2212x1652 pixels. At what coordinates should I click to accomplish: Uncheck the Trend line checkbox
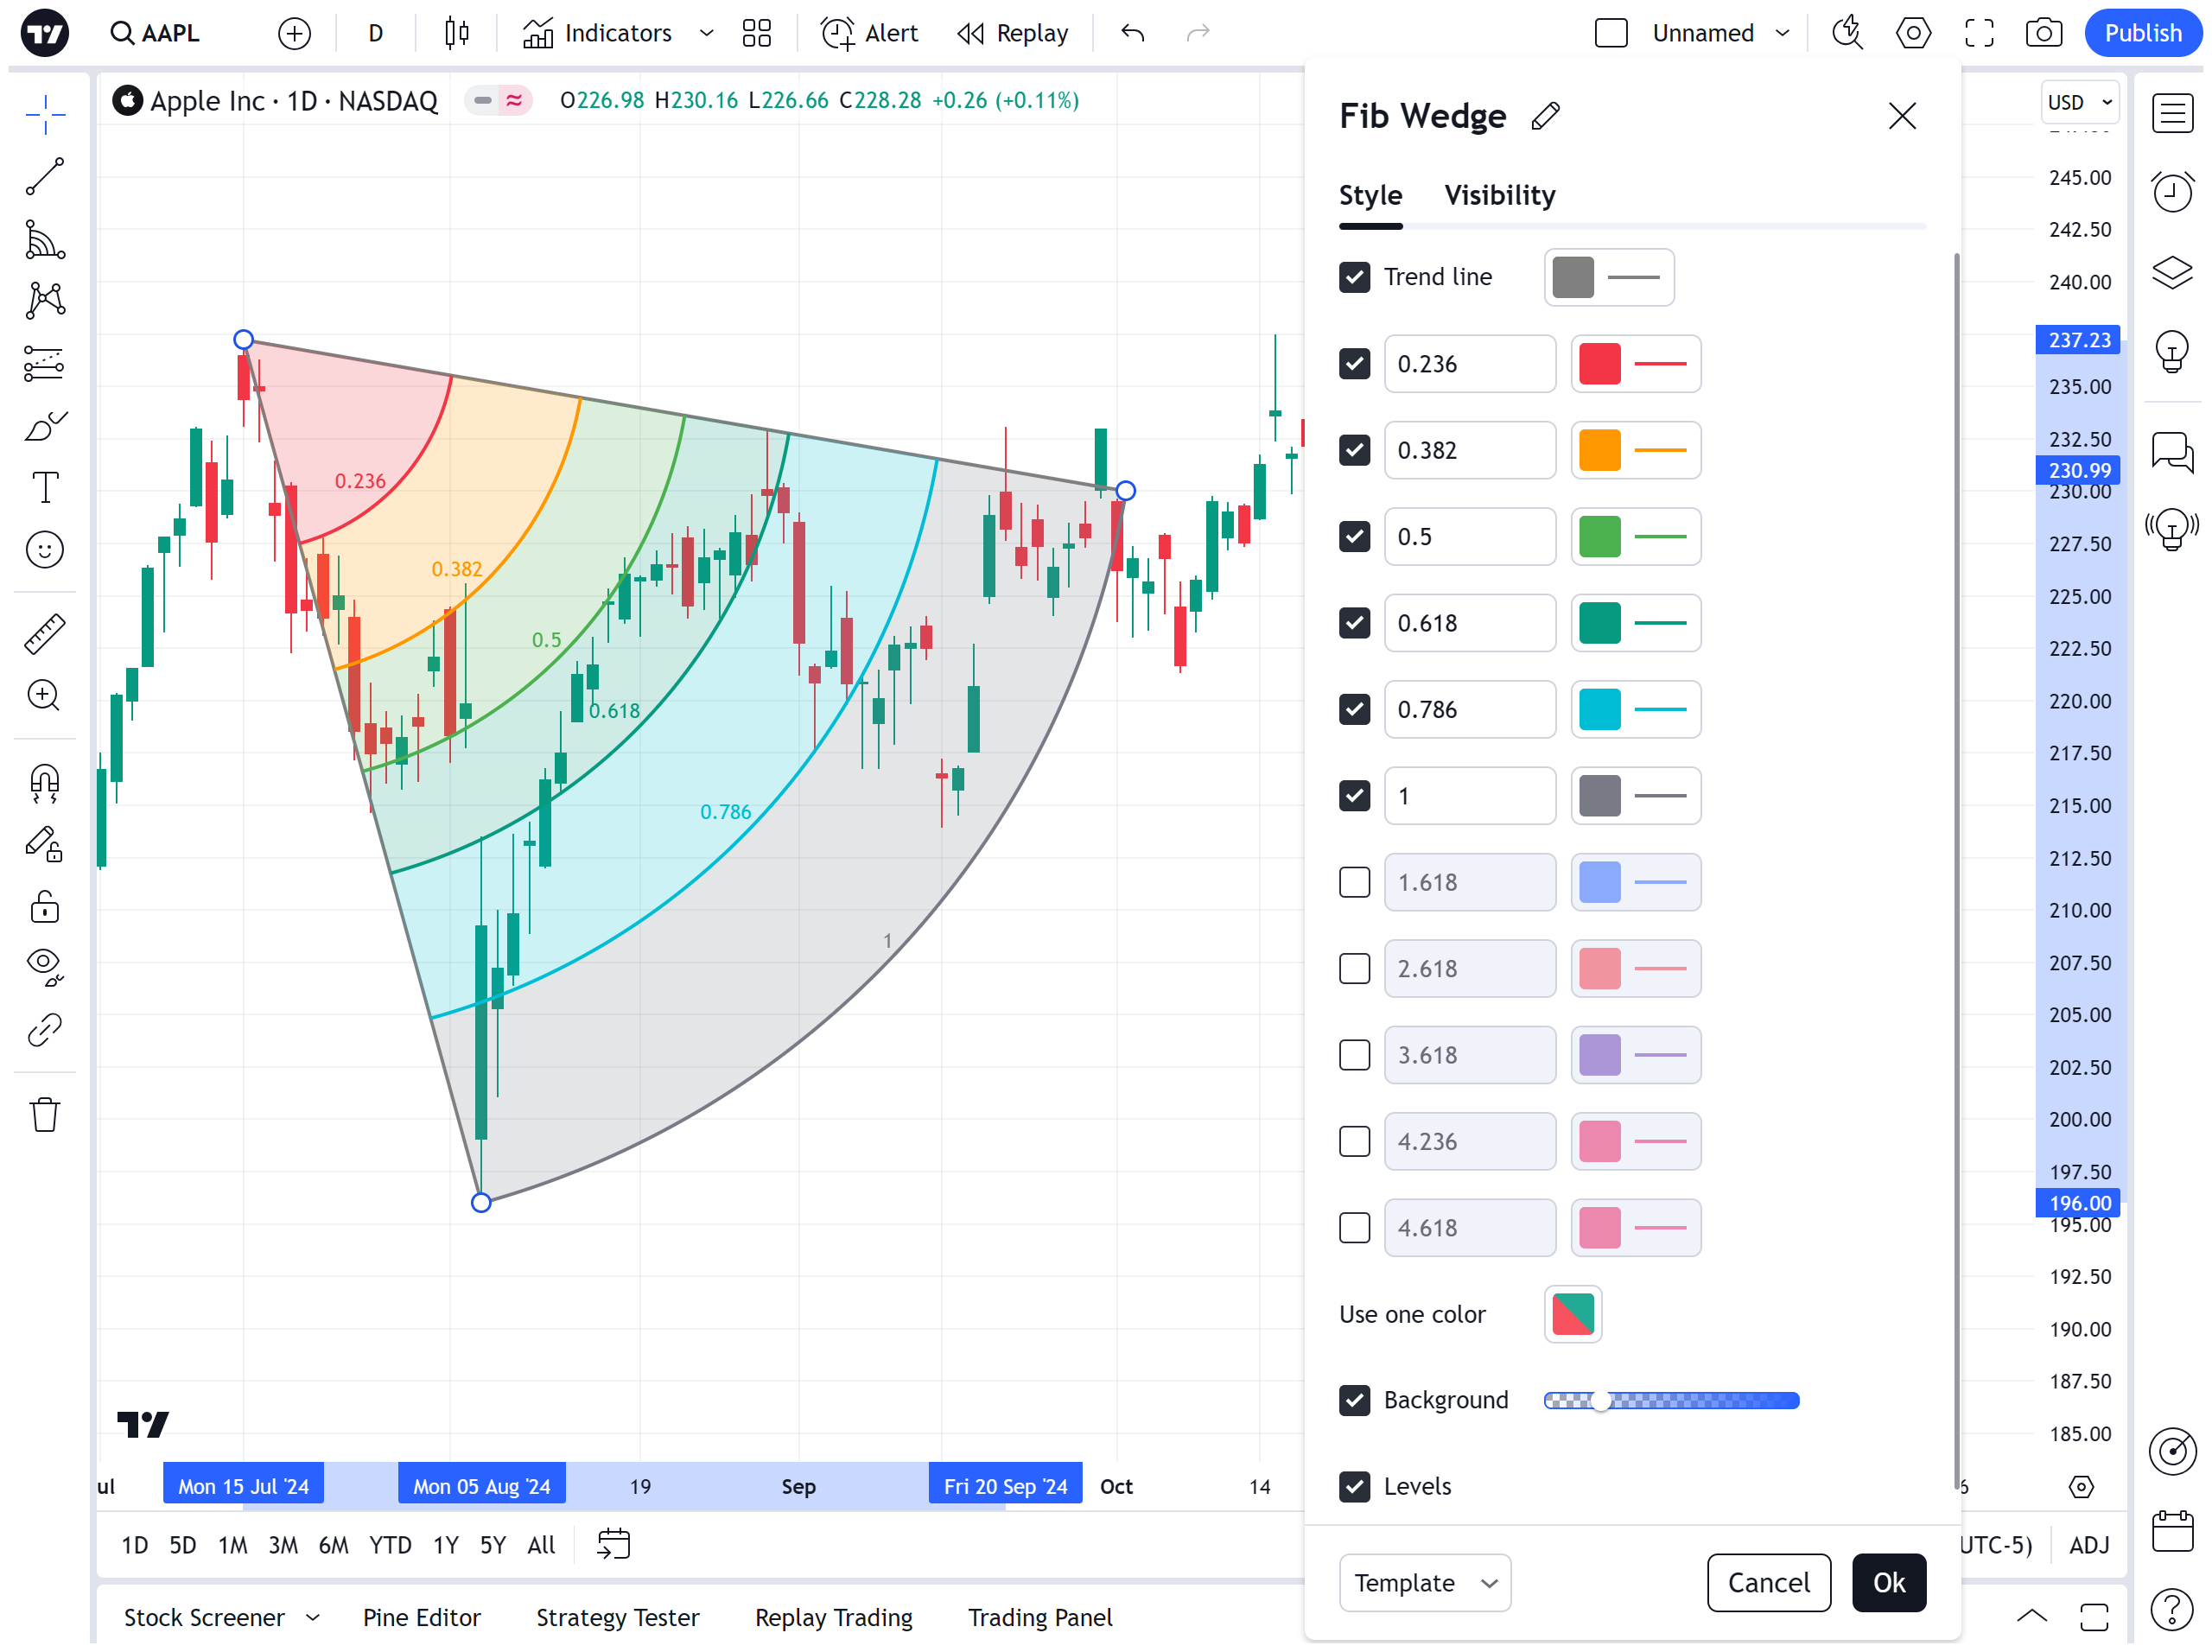pyautogui.click(x=1354, y=277)
